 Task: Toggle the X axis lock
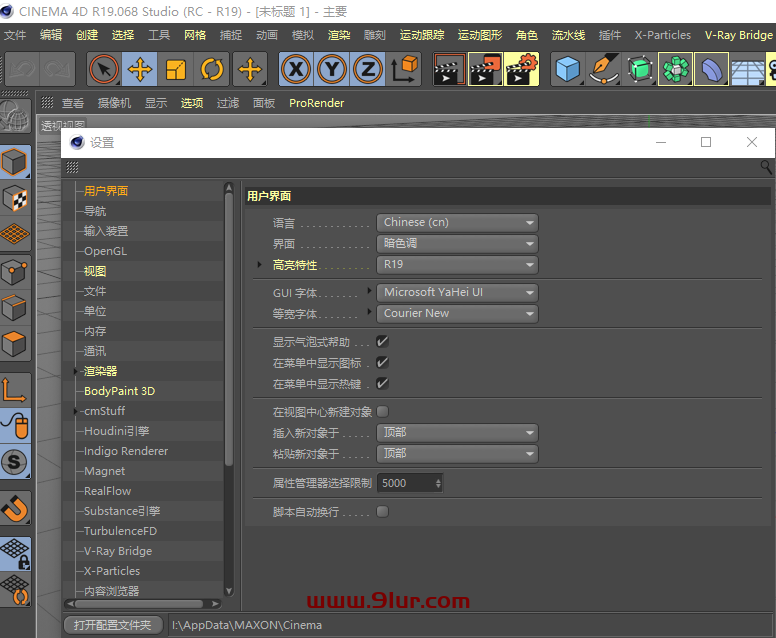(x=296, y=69)
